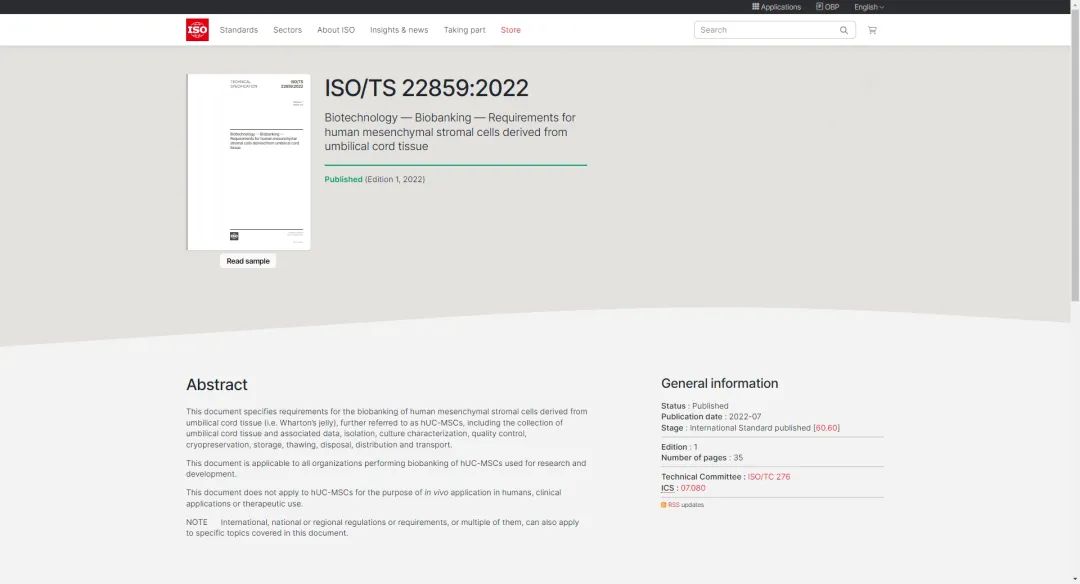Click the RSS updates feed icon
The width and height of the screenshot is (1080, 584).
pyautogui.click(x=664, y=505)
